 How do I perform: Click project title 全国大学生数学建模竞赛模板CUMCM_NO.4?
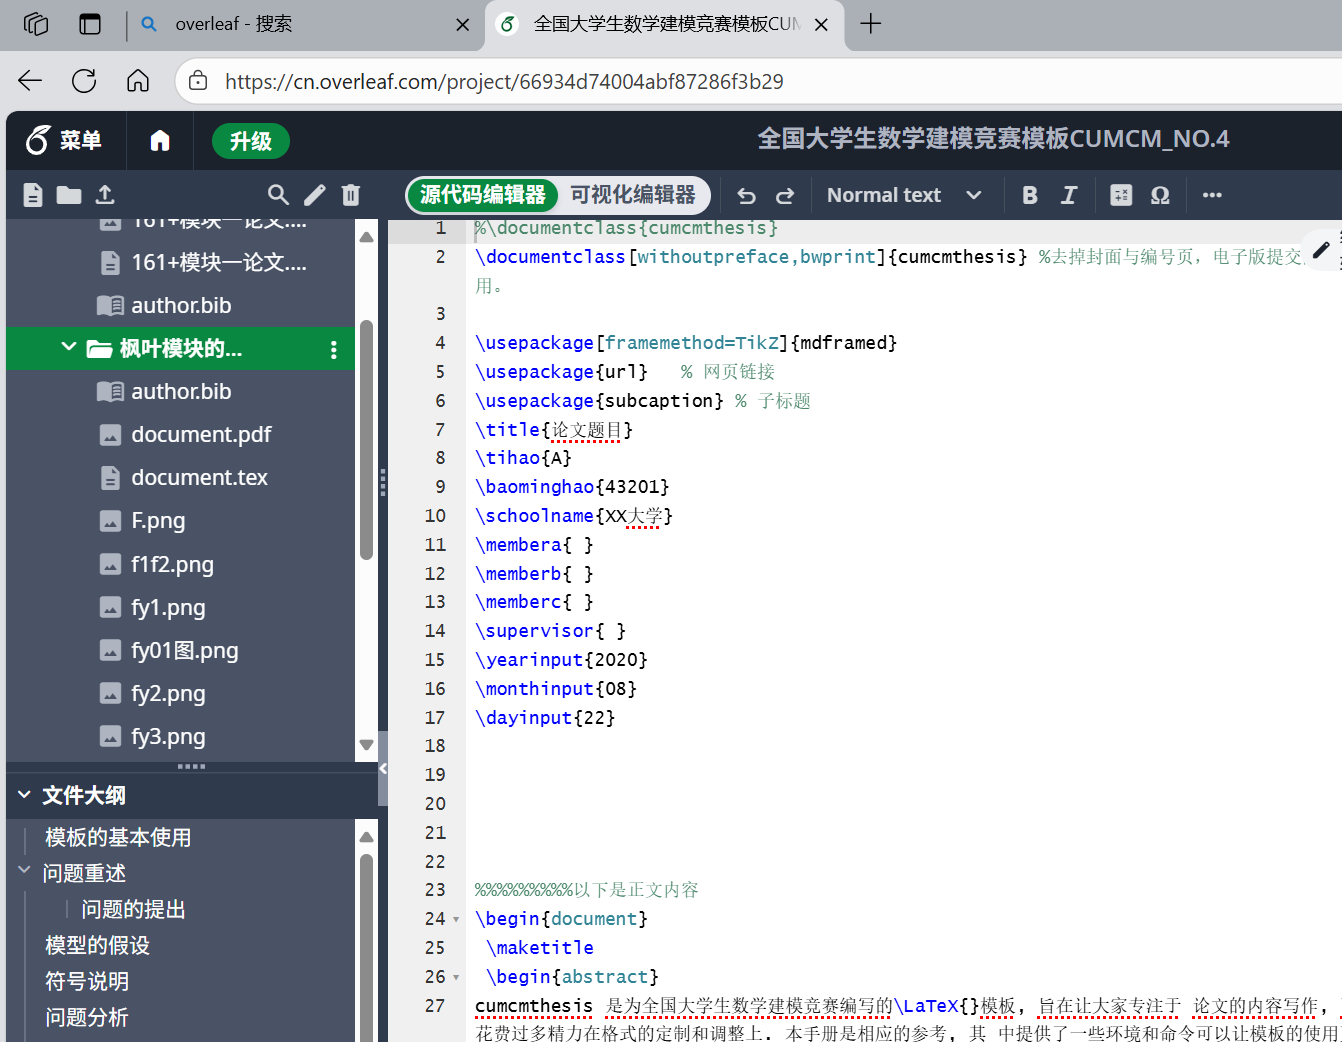click(993, 139)
